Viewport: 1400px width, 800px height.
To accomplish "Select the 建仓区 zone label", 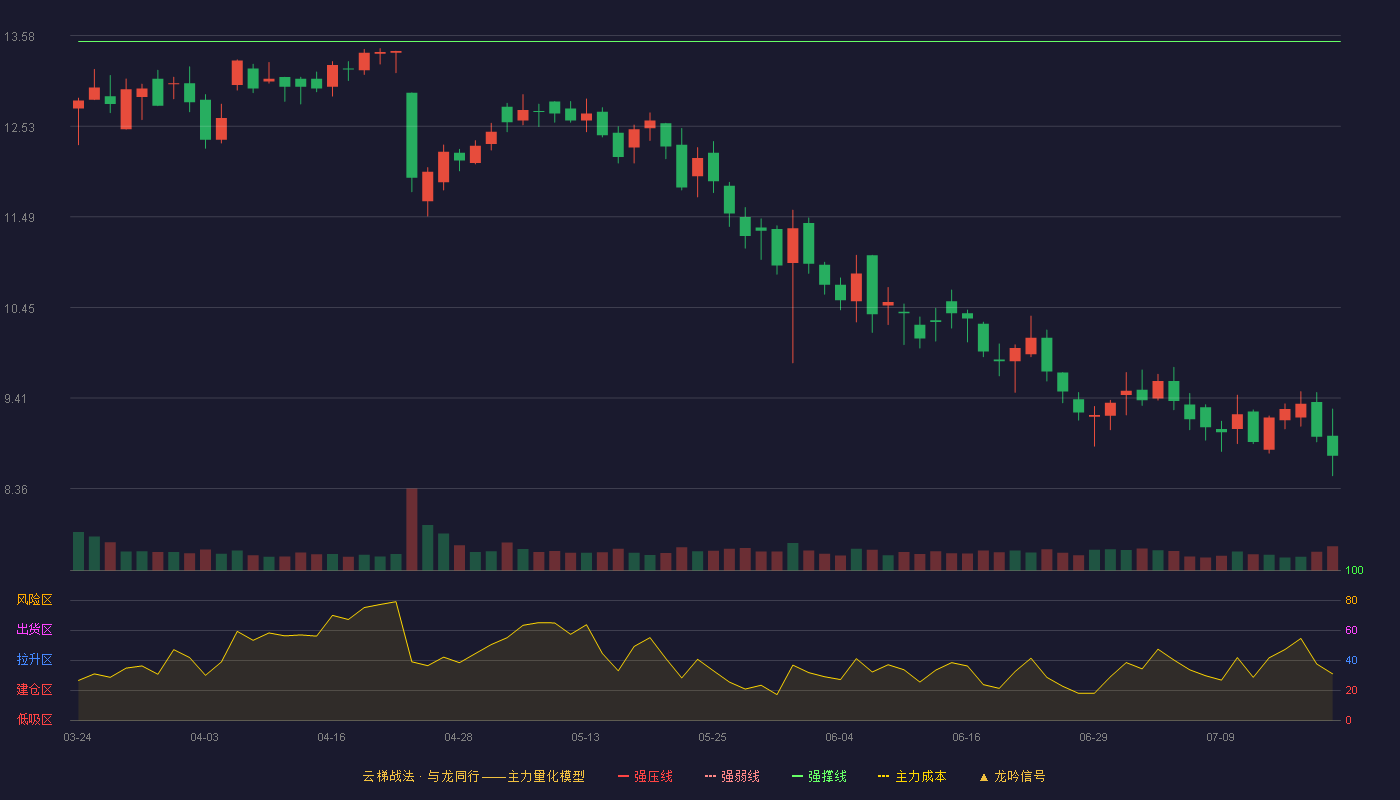I will tap(34, 690).
